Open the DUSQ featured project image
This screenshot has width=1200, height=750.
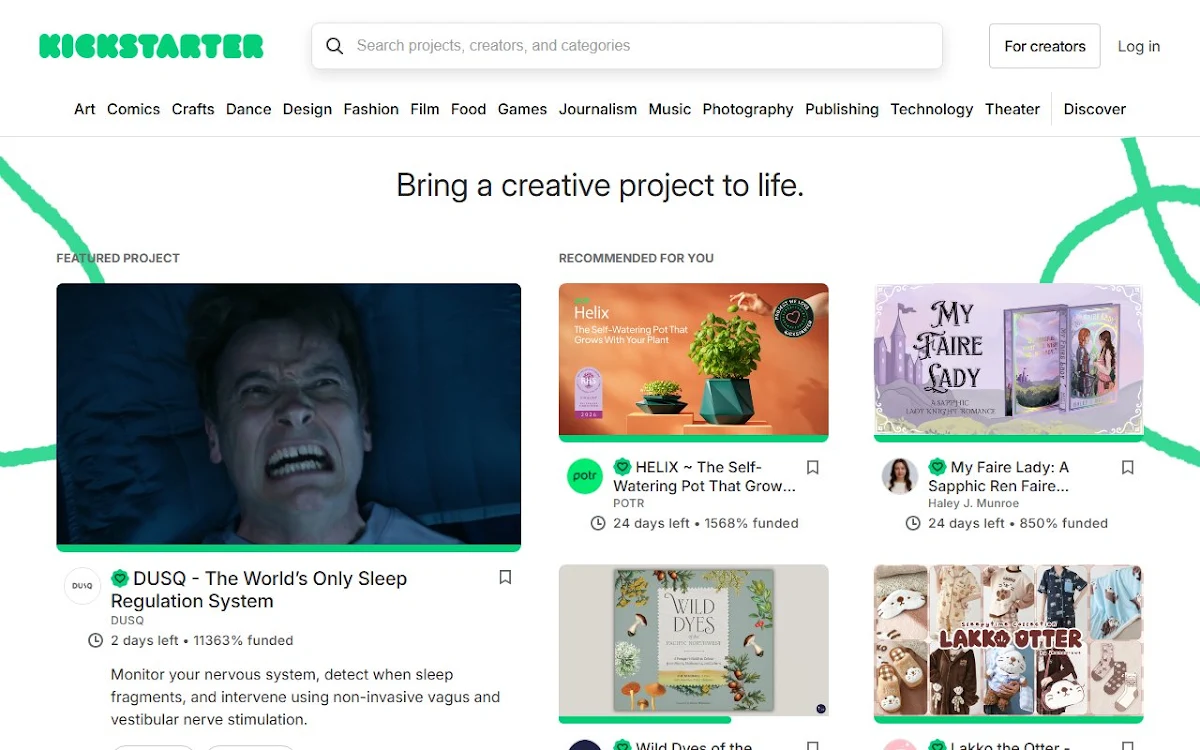pyautogui.click(x=289, y=414)
